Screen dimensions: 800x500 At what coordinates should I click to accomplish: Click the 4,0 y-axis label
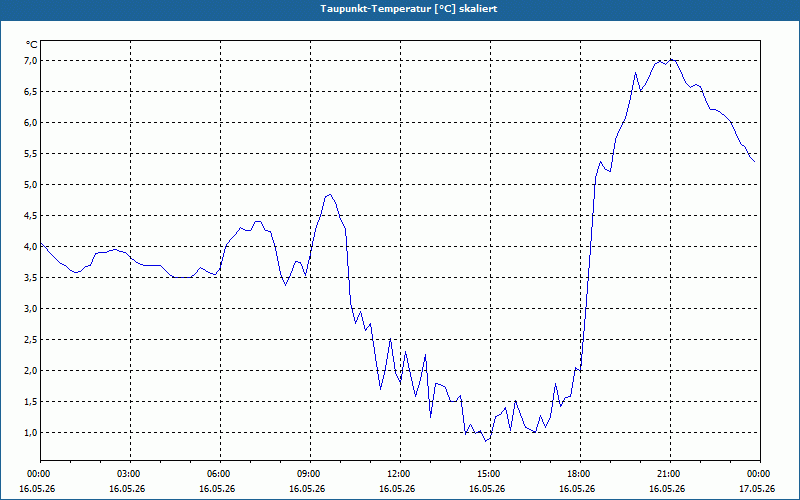click(31, 246)
